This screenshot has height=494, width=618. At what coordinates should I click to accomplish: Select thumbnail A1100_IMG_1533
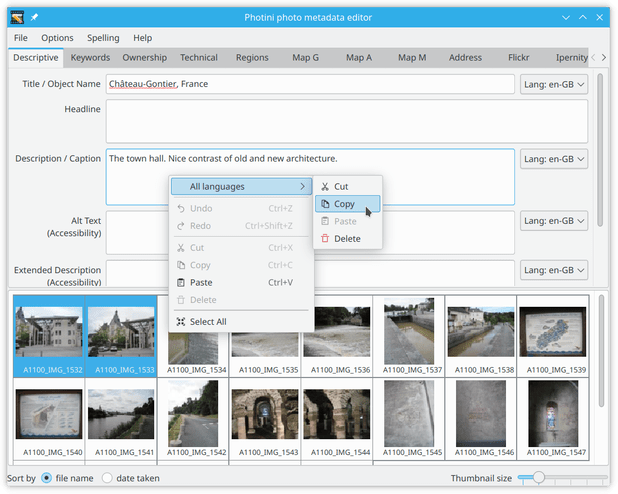tap(121, 336)
